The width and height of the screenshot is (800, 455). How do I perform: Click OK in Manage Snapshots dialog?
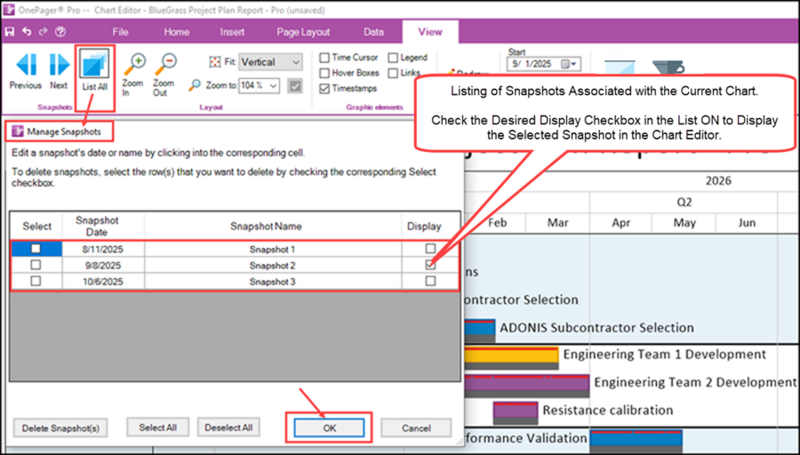pos(329,428)
